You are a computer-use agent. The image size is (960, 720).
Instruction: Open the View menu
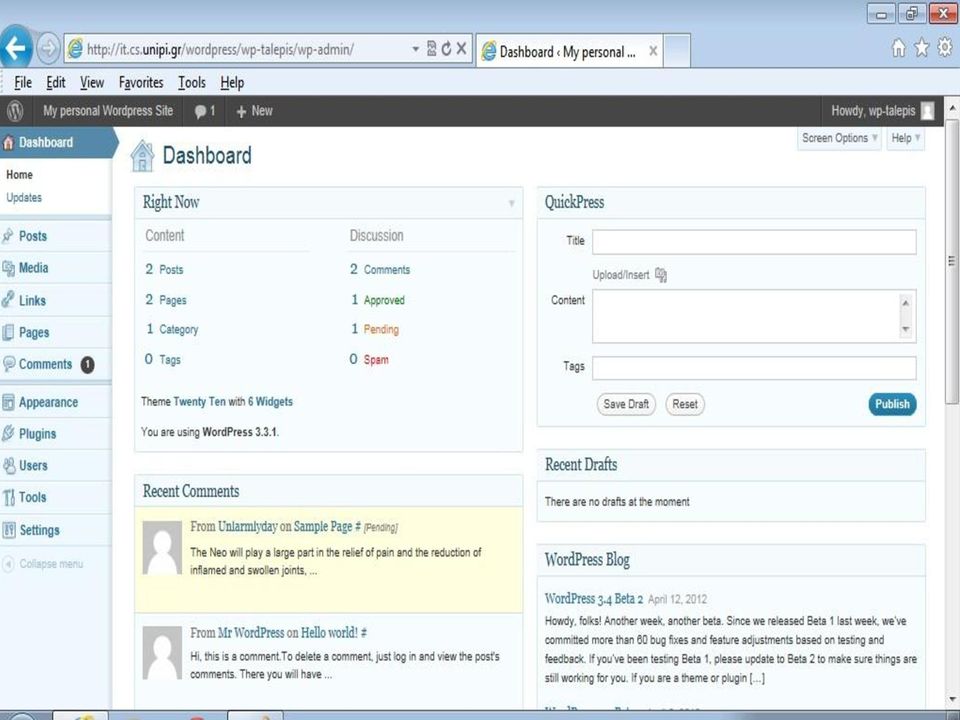(92, 83)
